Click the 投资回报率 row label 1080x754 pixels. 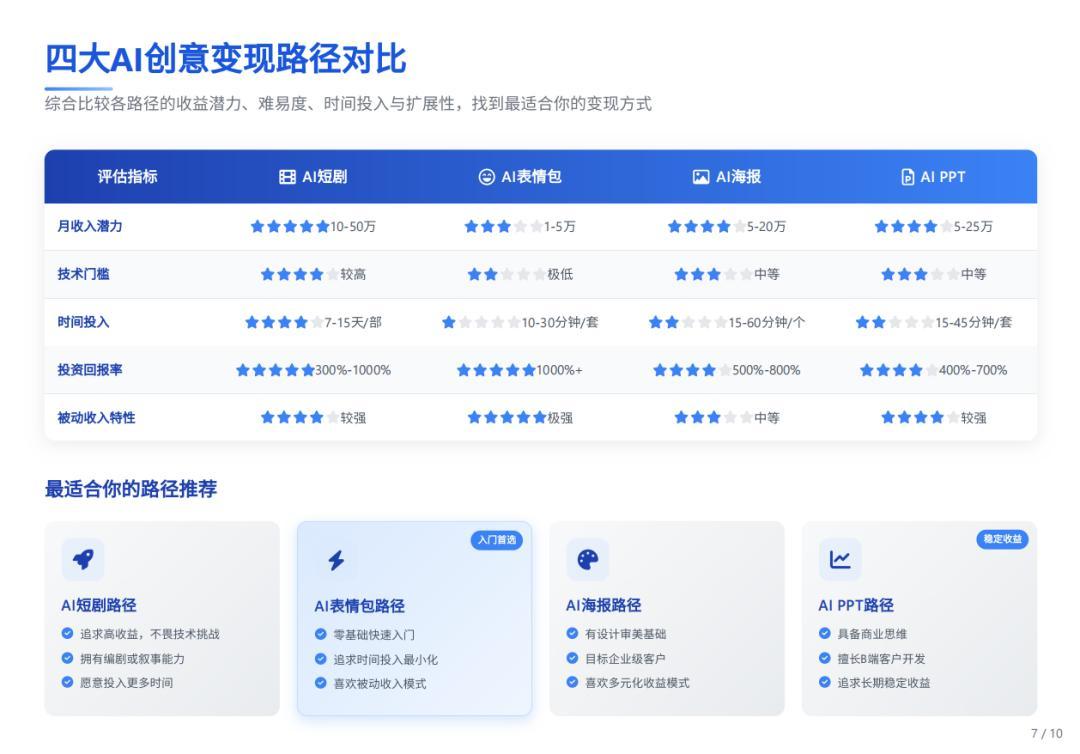[x=90, y=370]
